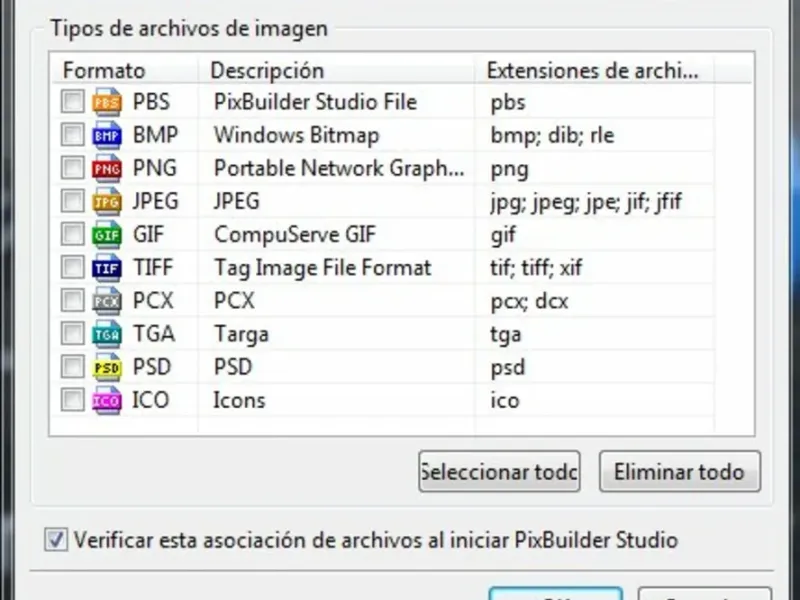Image resolution: width=800 pixels, height=600 pixels.
Task: Select the Targa description row
Action: pos(241,334)
